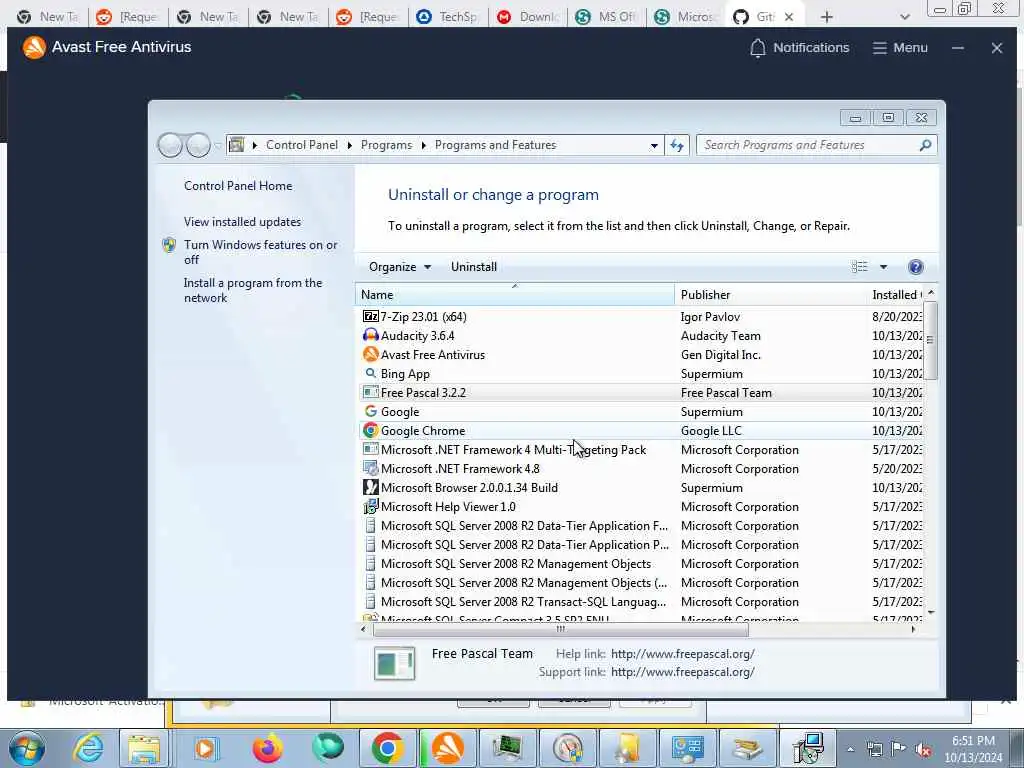1024x768 pixels.
Task: Open the recent pages dropdown arrow
Action: tap(218, 145)
